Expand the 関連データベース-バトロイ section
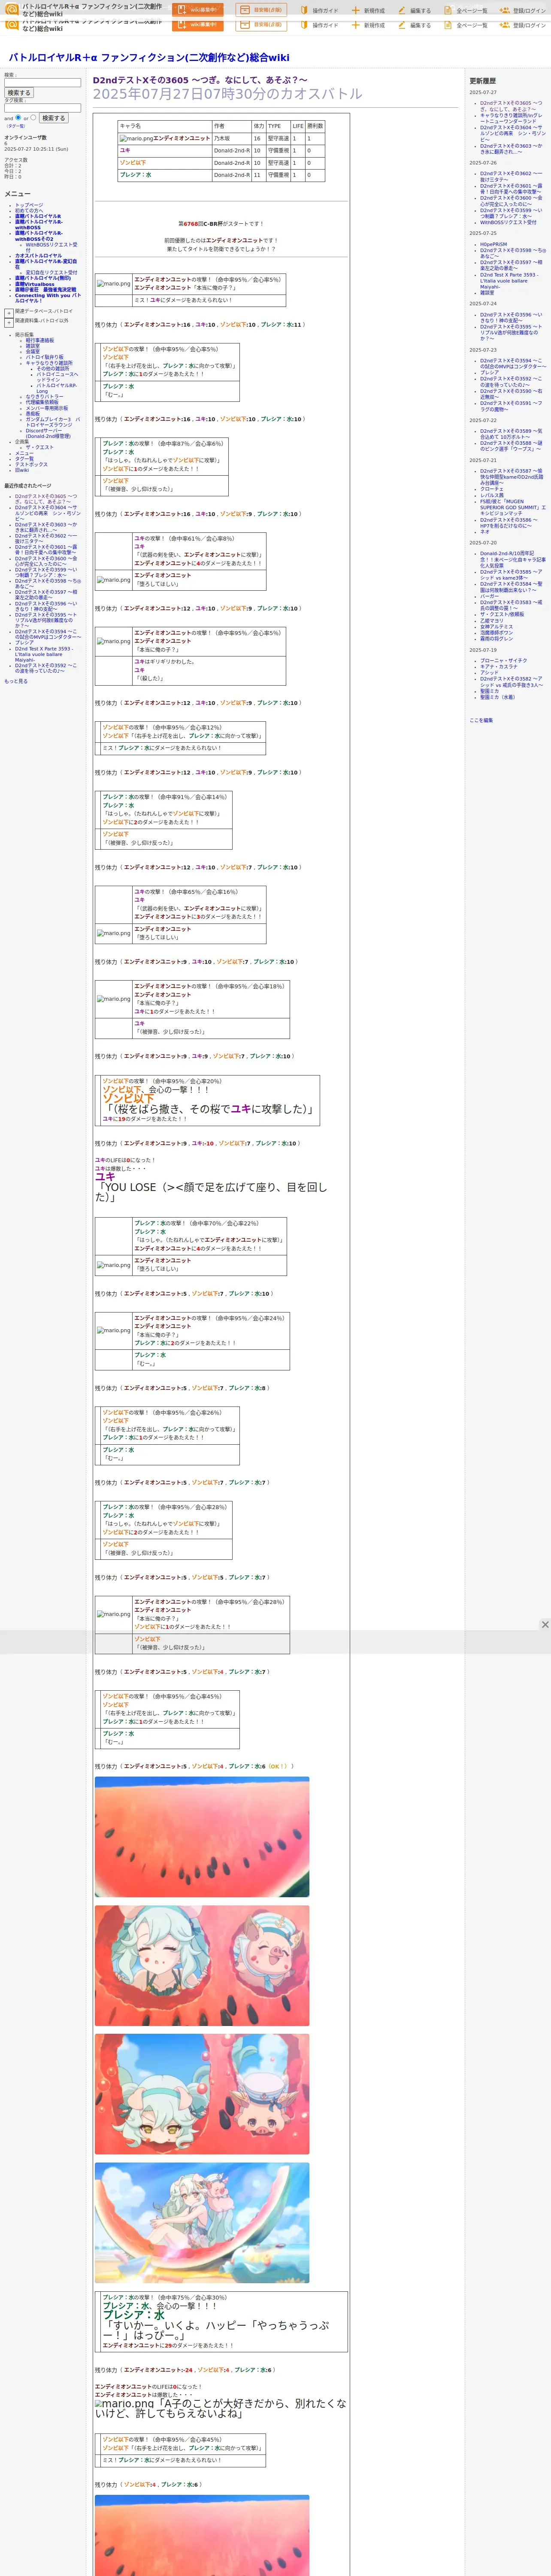Image resolution: width=551 pixels, height=2576 pixels. 9,313
